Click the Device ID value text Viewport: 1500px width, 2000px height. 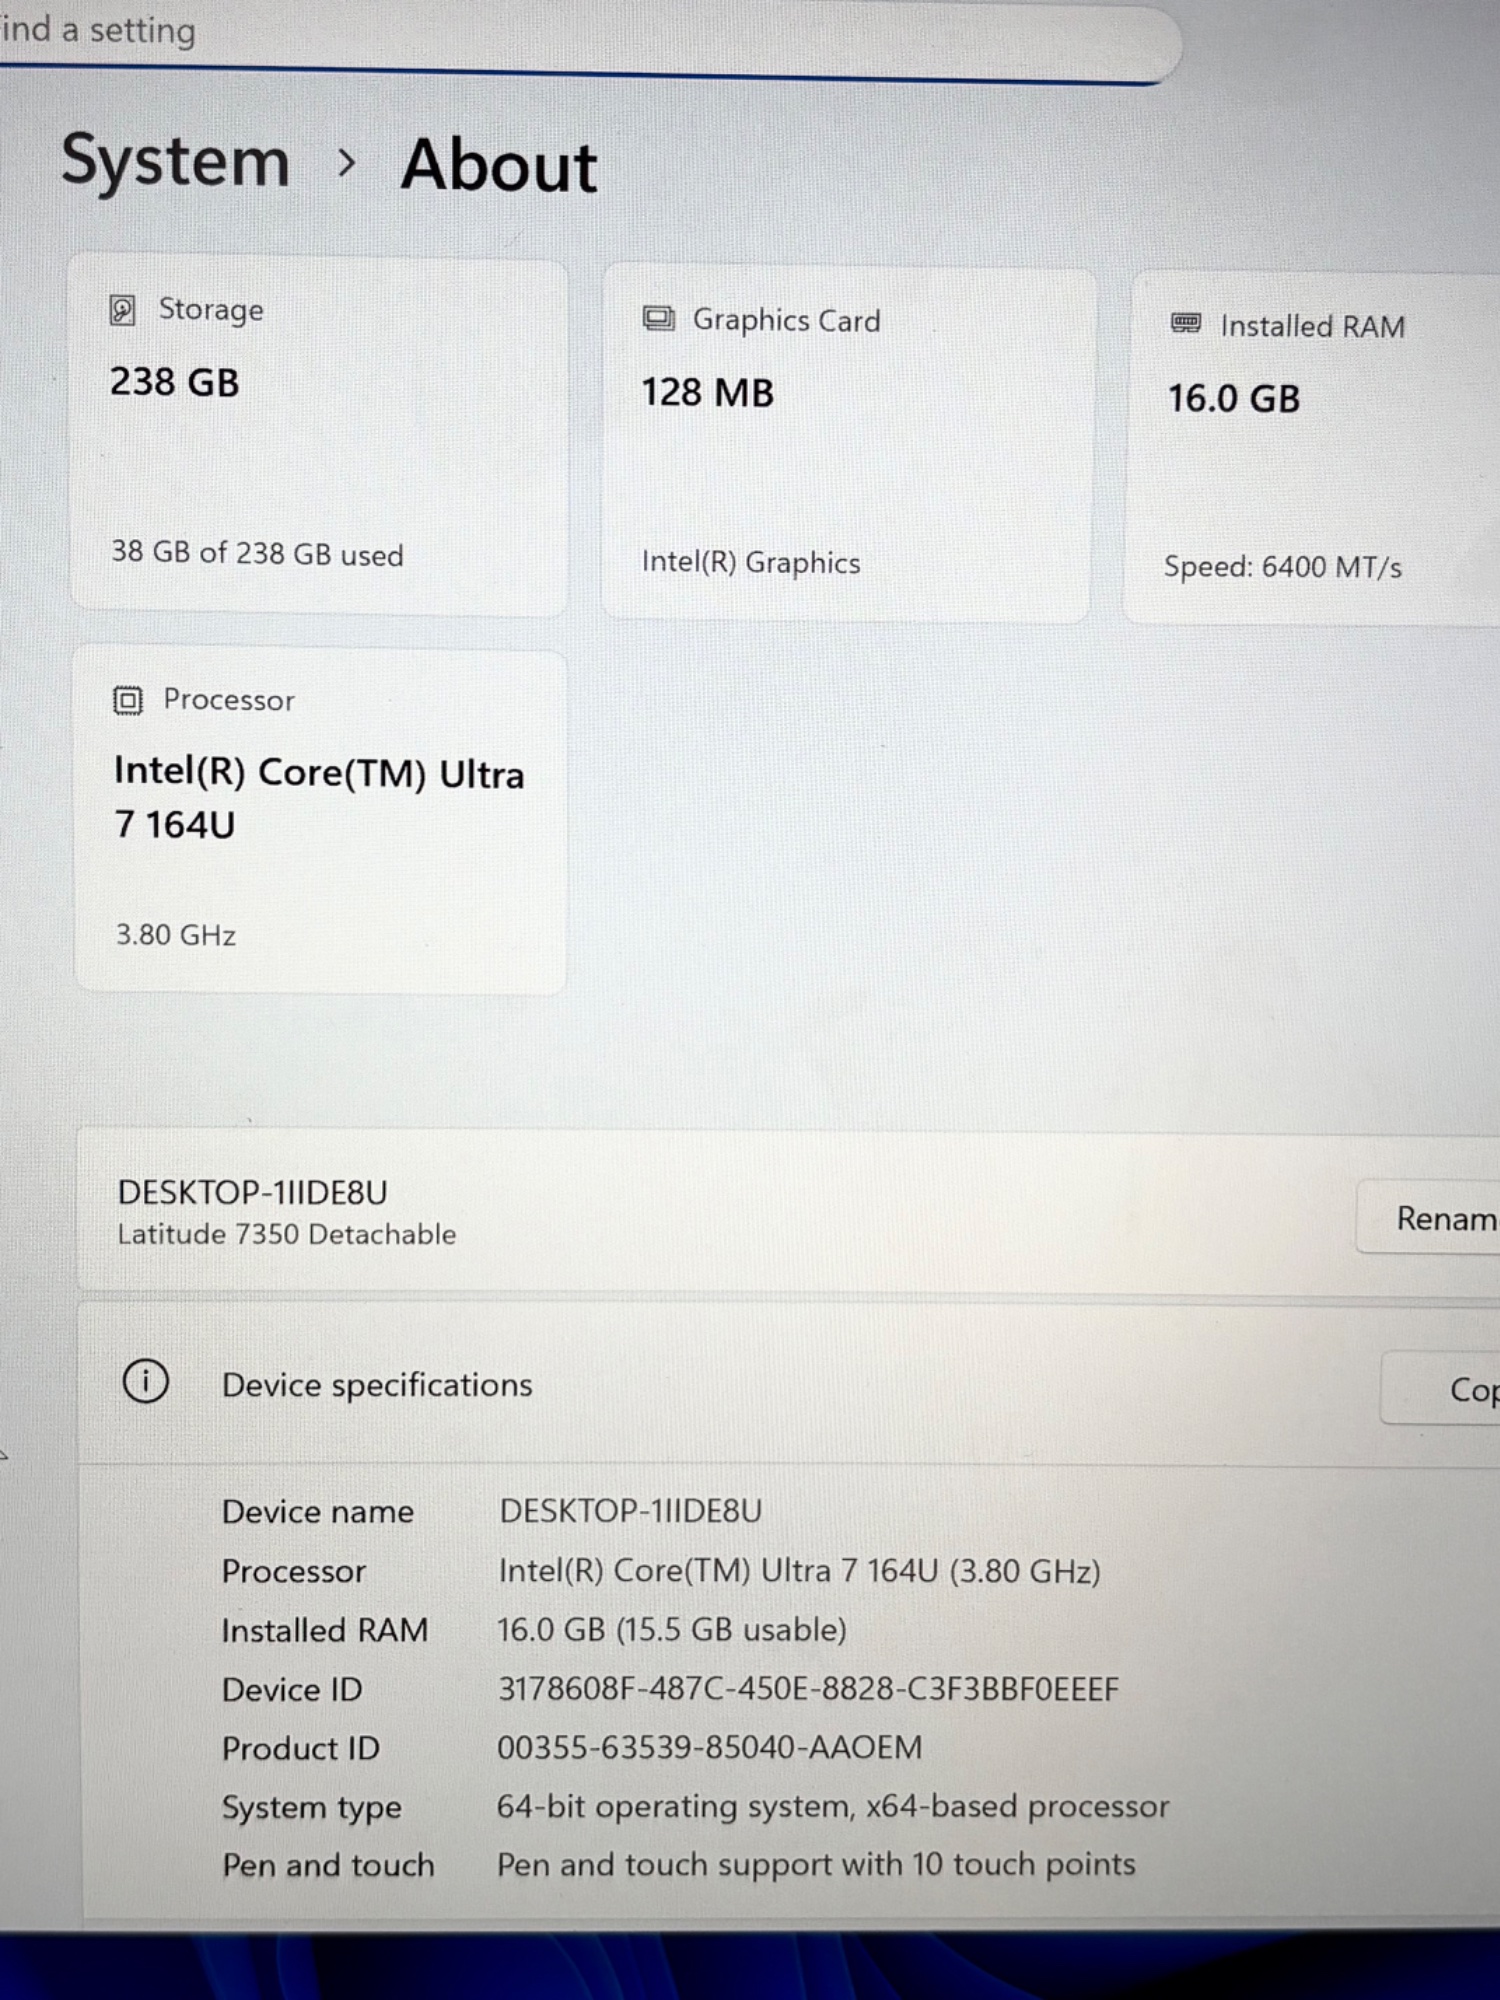coord(808,1689)
